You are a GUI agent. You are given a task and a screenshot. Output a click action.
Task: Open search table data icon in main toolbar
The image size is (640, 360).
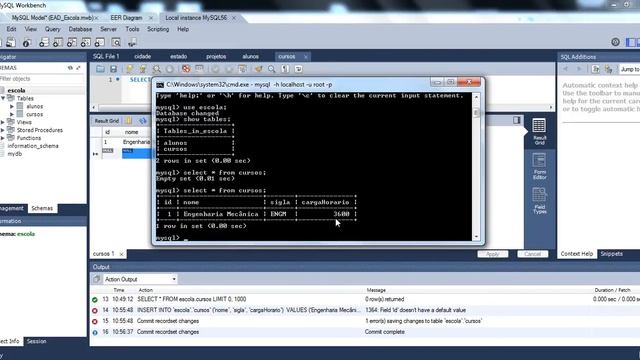tap(116, 42)
